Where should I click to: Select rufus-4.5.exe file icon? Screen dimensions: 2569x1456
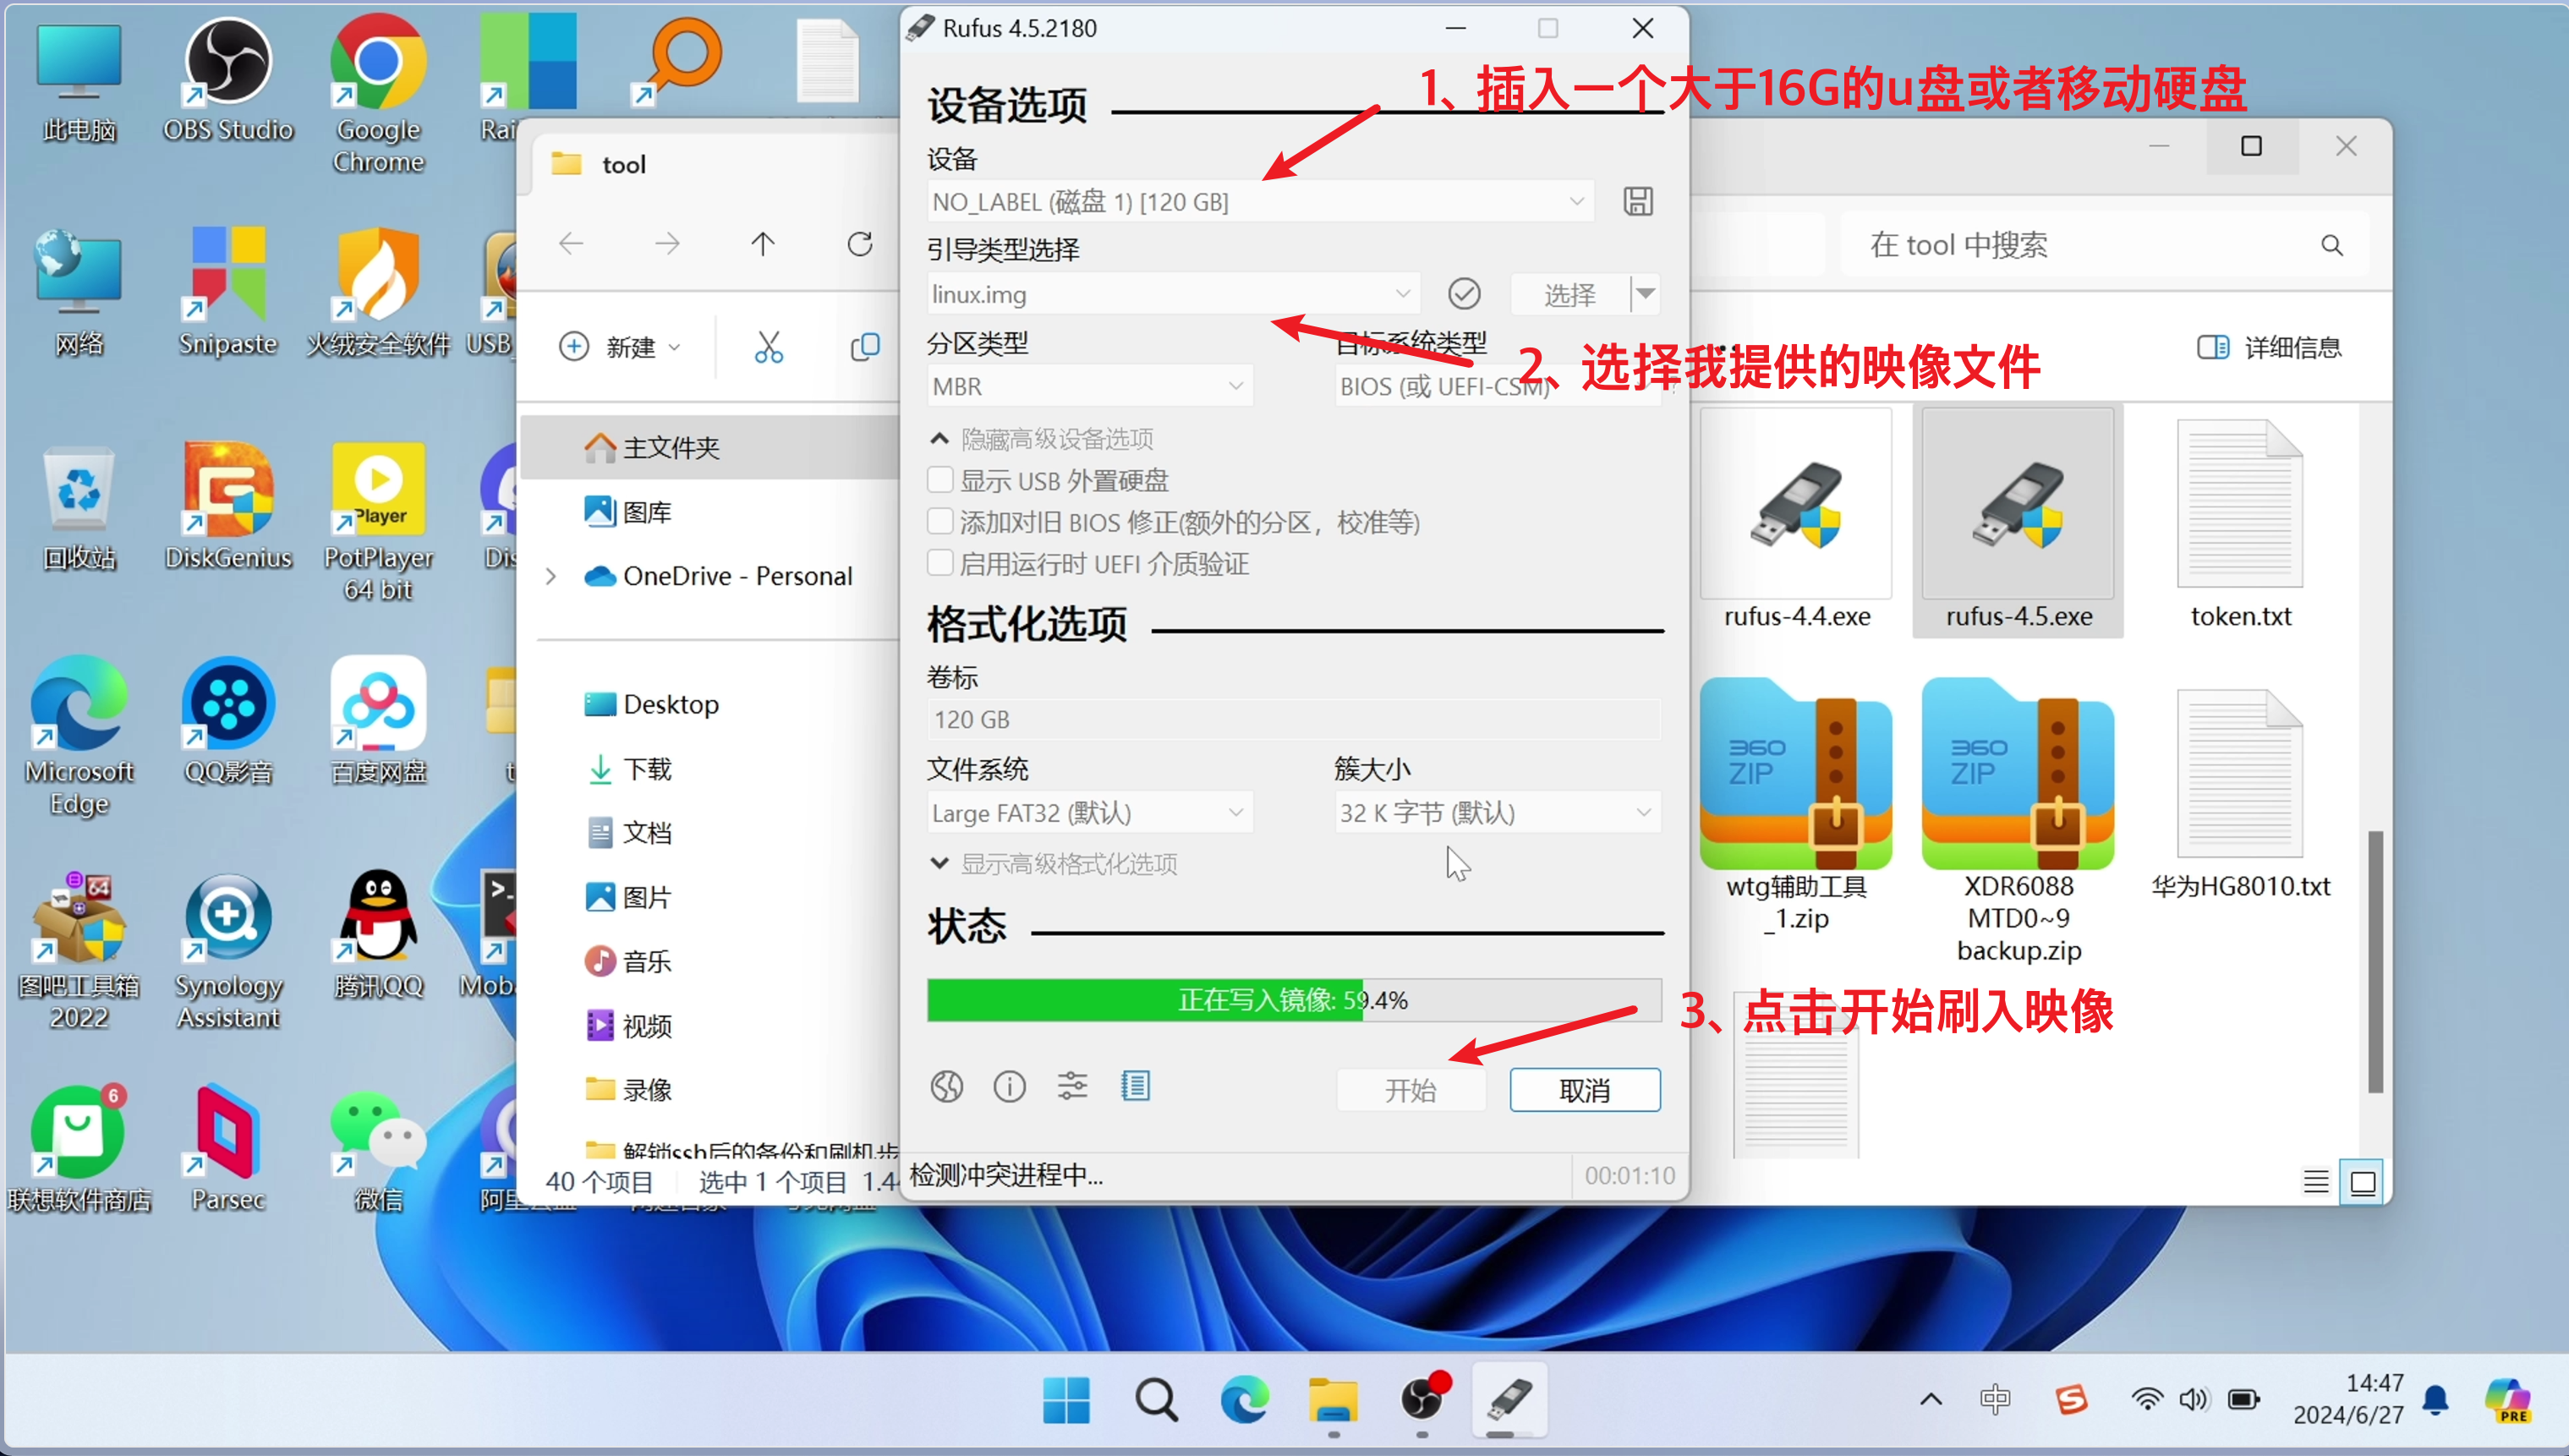pos(2018,505)
